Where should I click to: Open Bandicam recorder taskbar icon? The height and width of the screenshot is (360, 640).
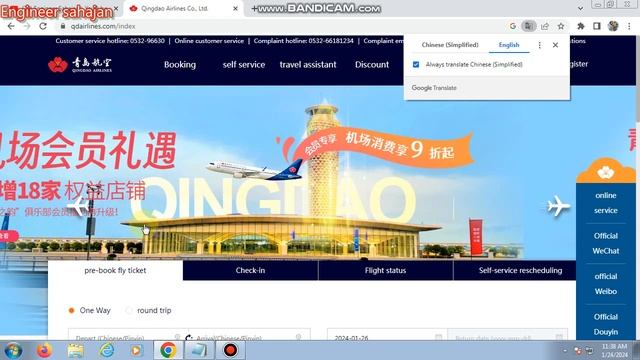tap(231, 351)
